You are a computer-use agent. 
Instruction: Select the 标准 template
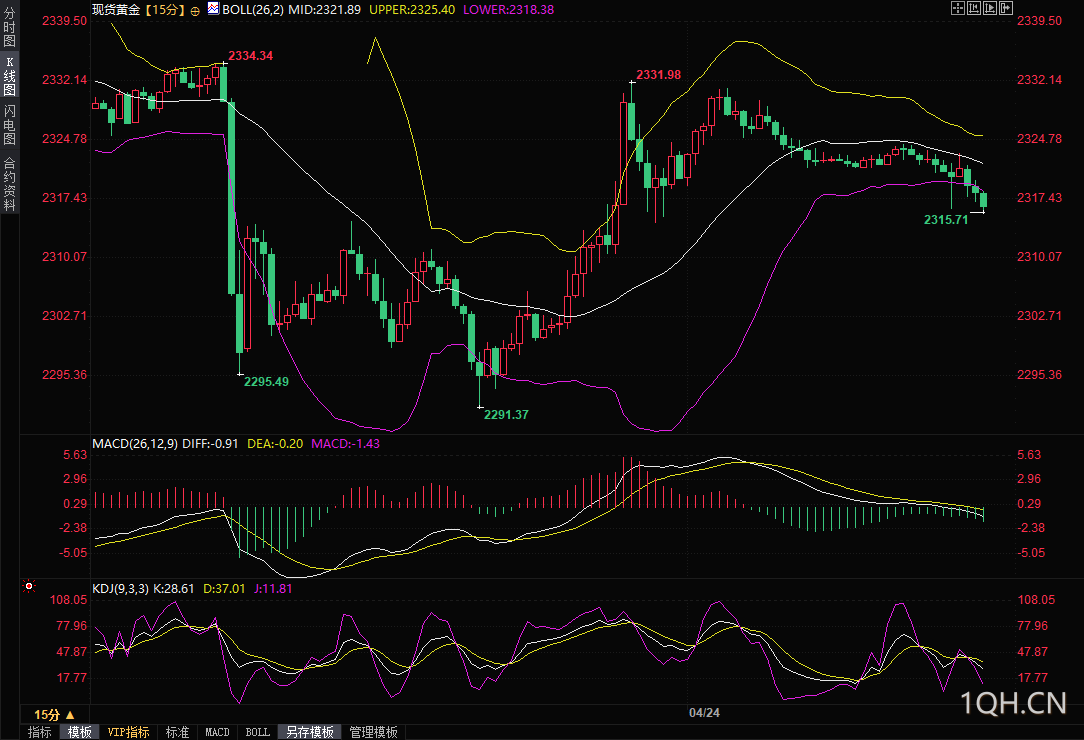coord(178,732)
